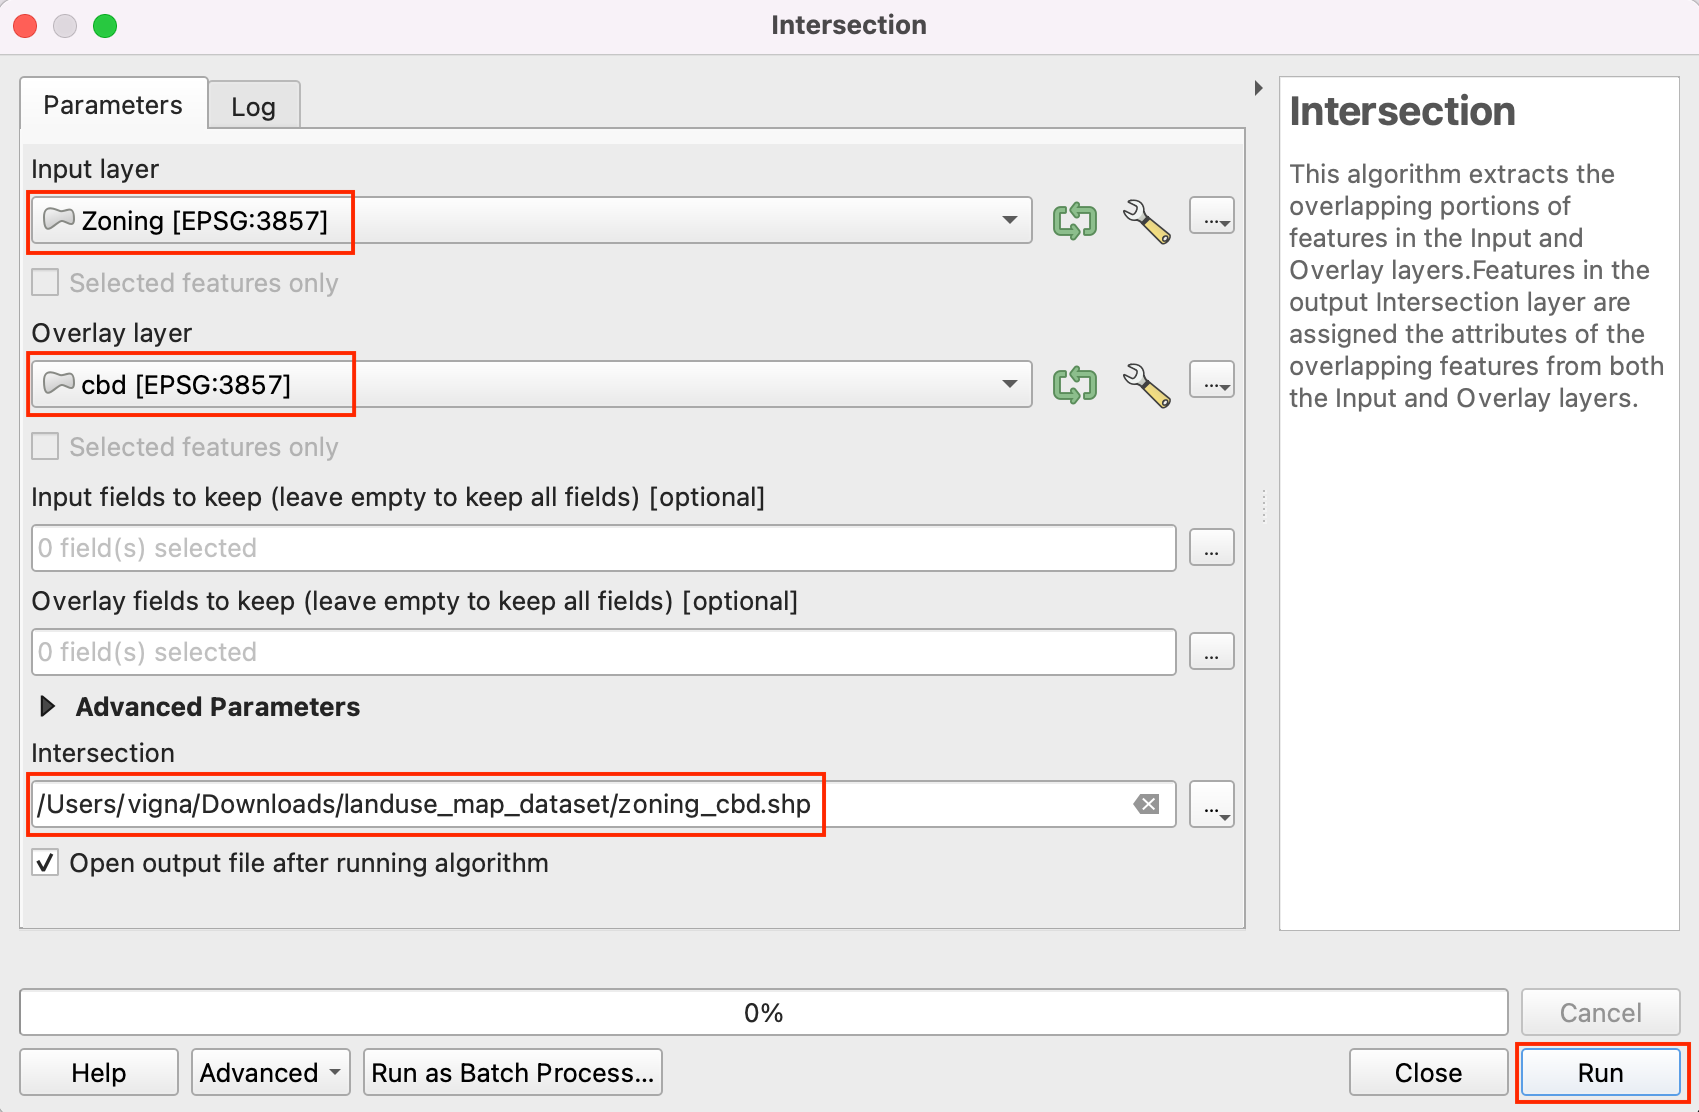Click browse button beside Overlay layer
The height and width of the screenshot is (1112, 1699).
click(1211, 381)
